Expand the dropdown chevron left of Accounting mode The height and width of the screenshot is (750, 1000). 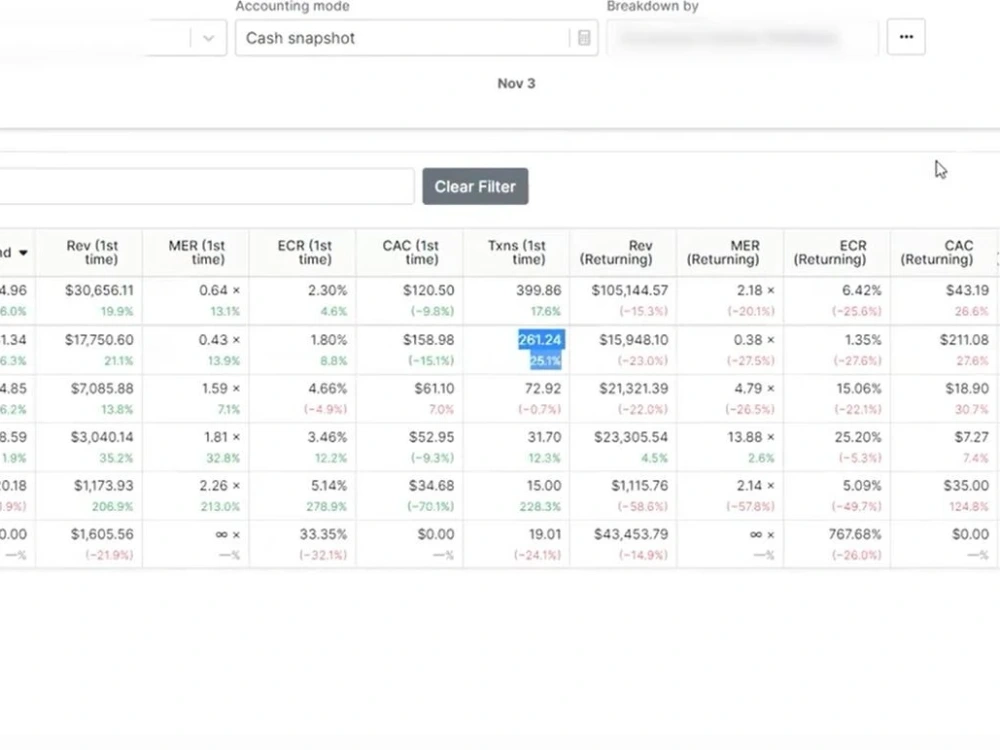tap(208, 38)
